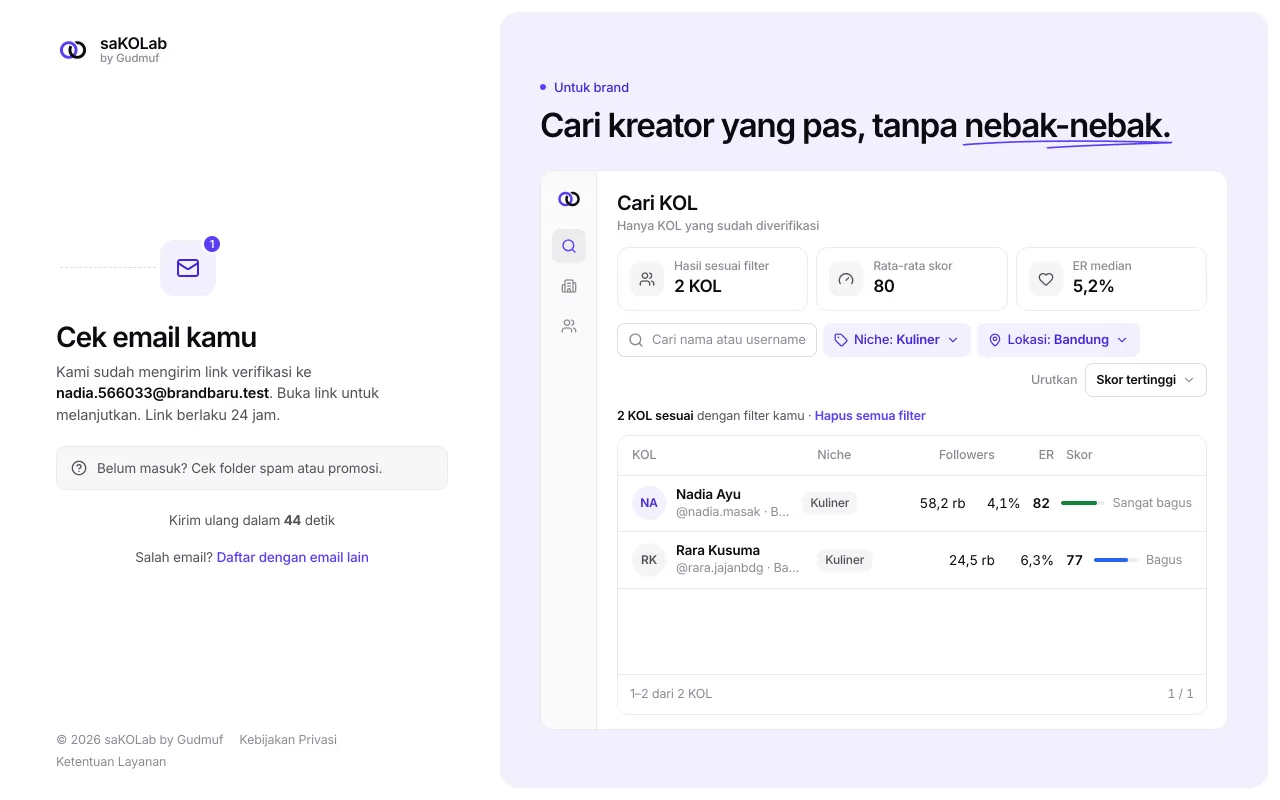Click the 24,5 rb followers value

(972, 560)
